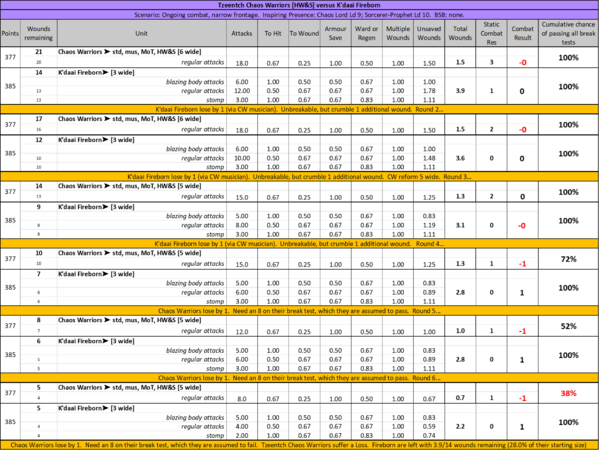Viewport: 599px width, 450px height.
Task: Select the '52%' cumulative chance cell
Action: pyautogui.click(x=568, y=326)
